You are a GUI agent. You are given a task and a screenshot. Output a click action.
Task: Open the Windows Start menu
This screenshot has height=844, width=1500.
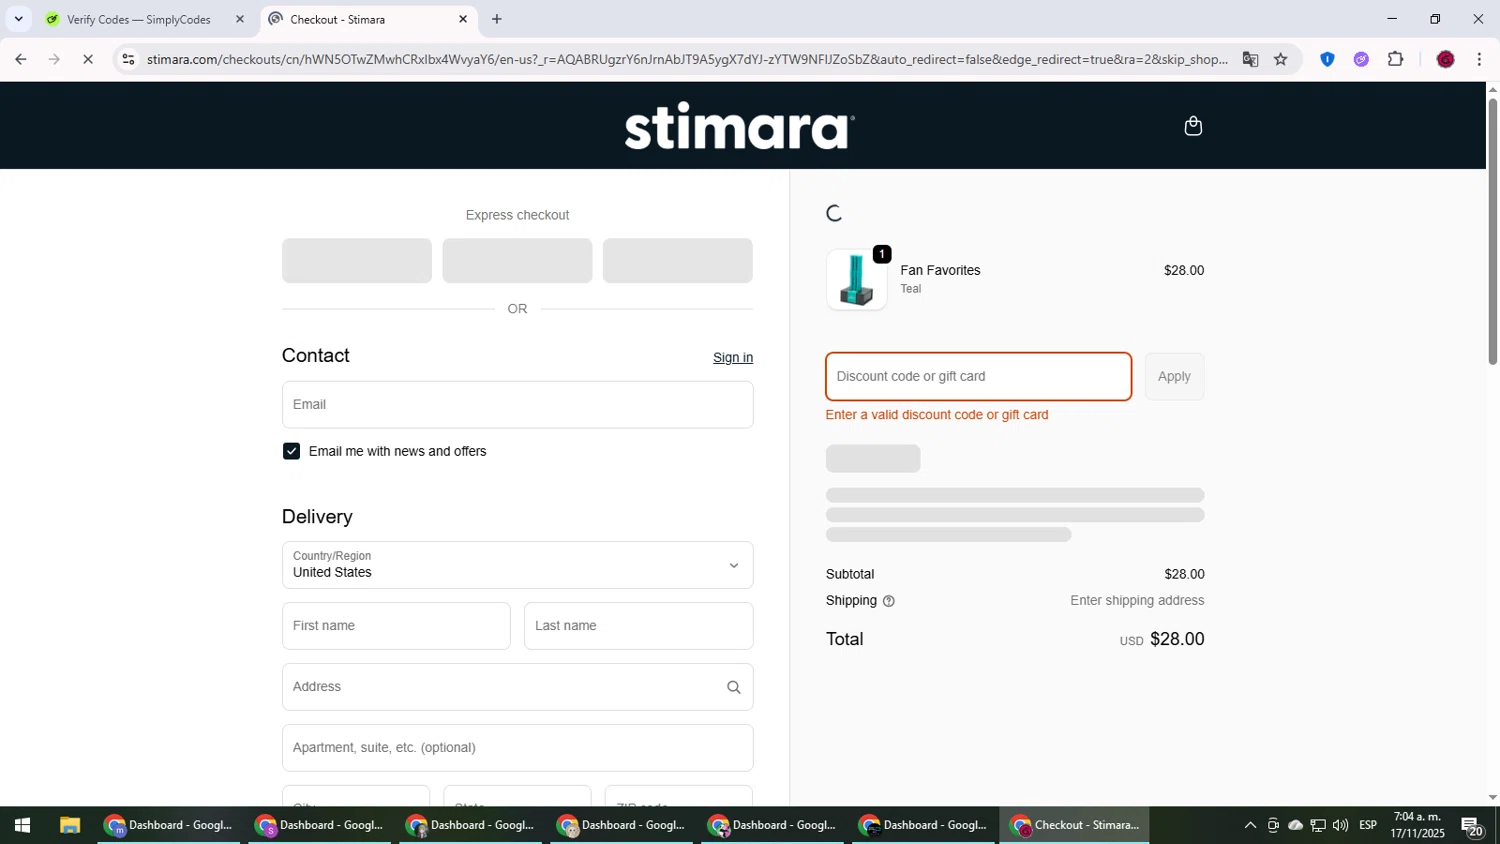pos(22,825)
